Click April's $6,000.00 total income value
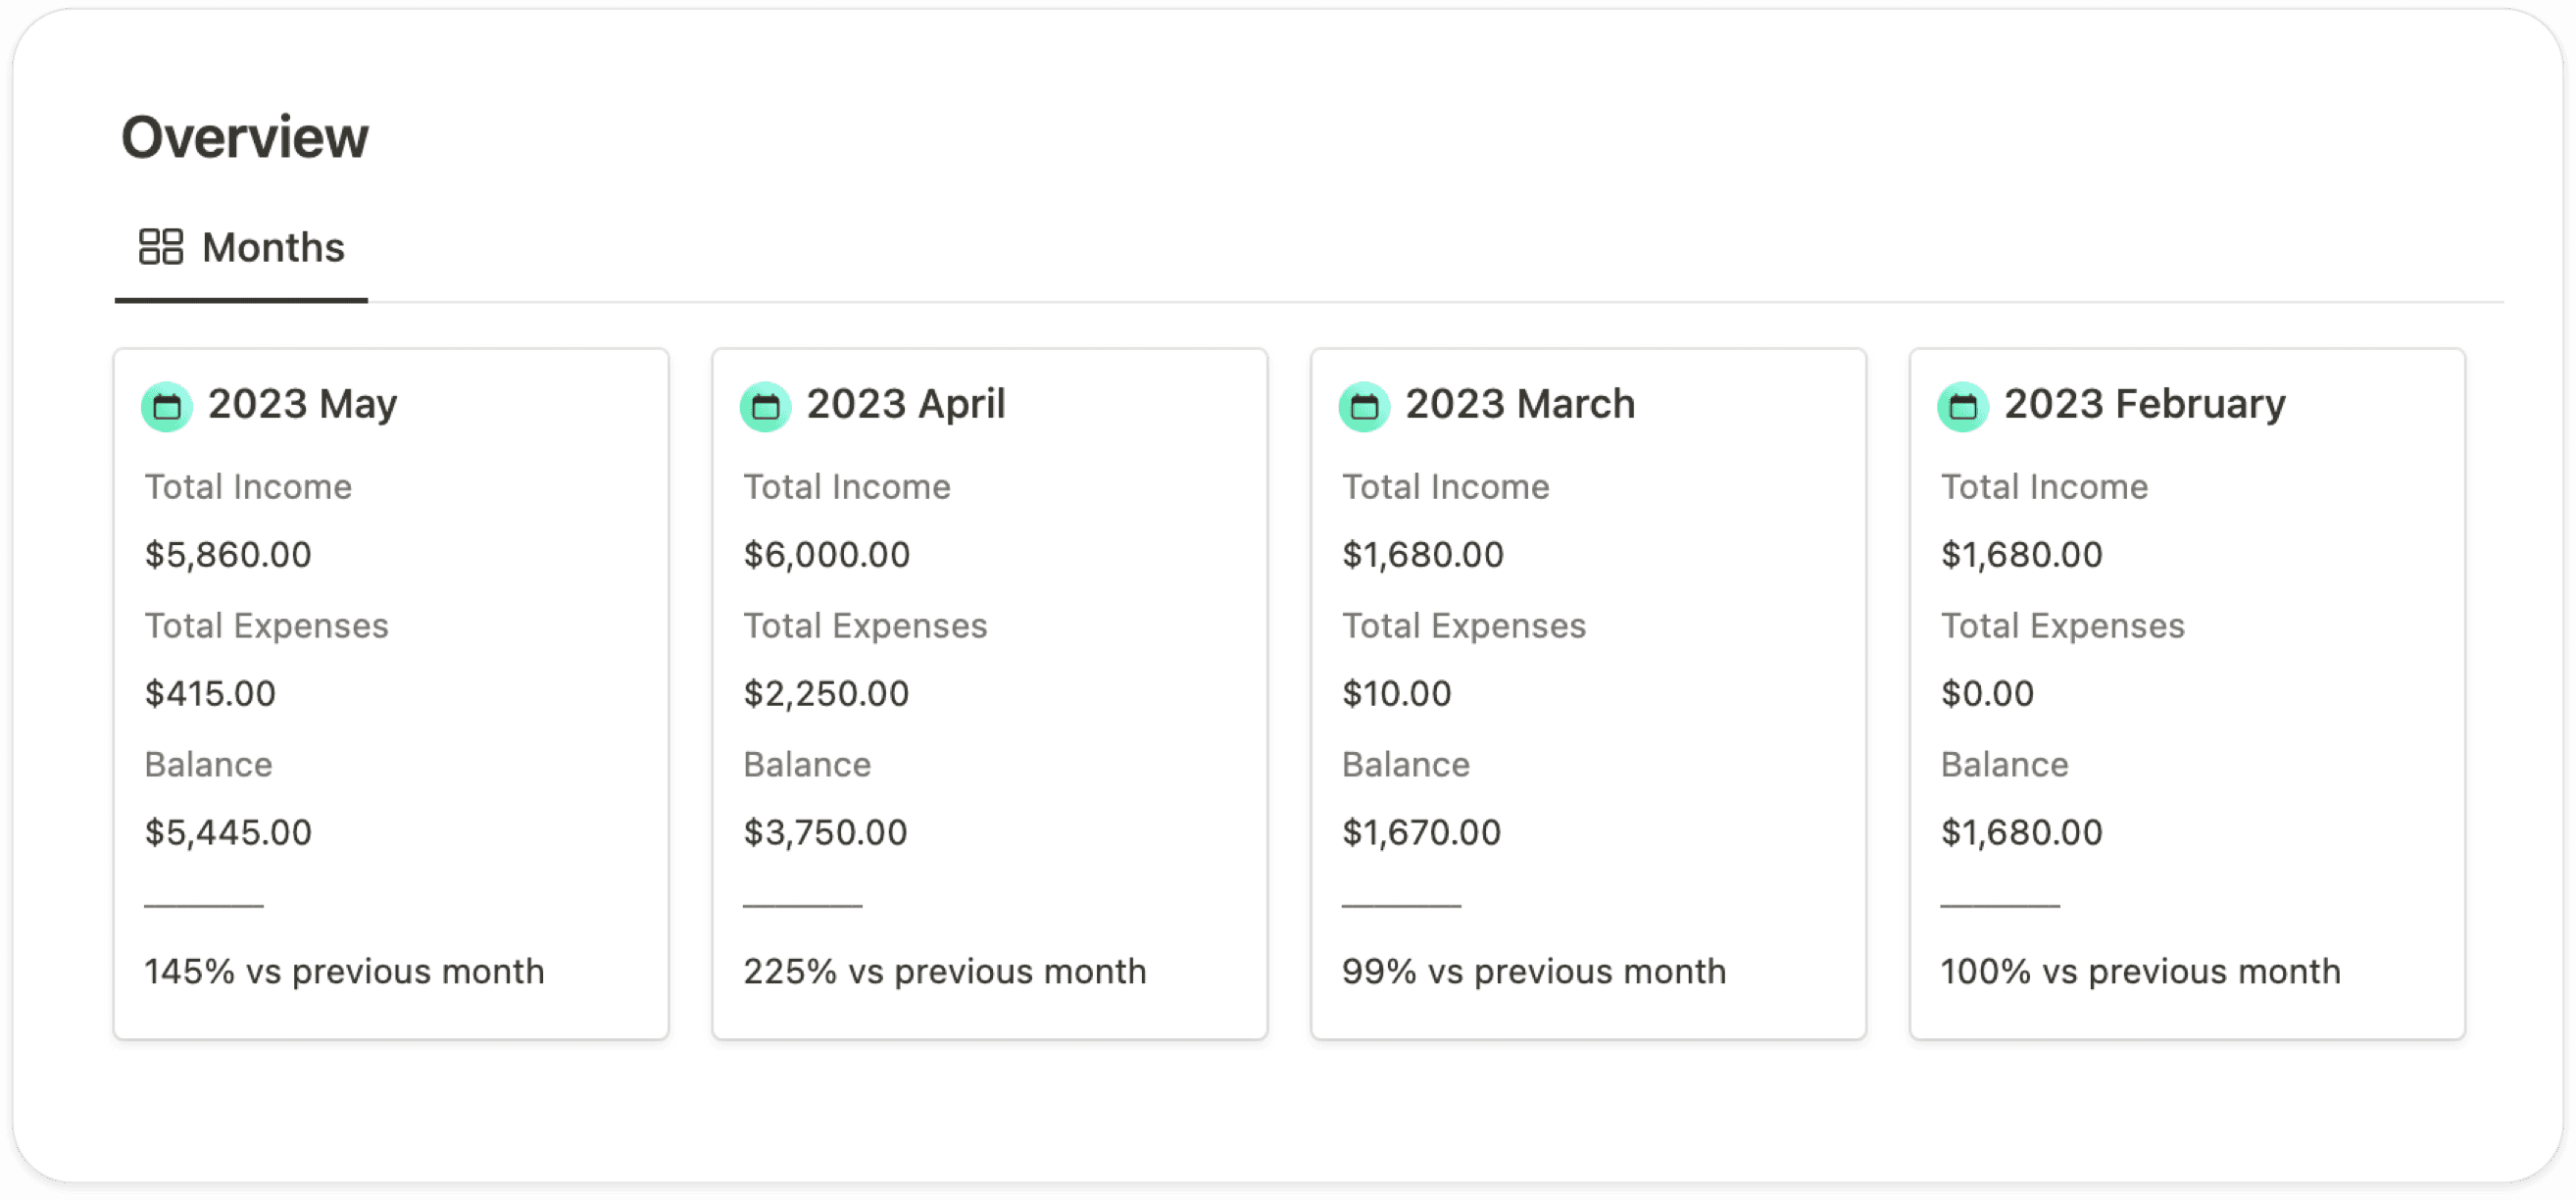 826,554
